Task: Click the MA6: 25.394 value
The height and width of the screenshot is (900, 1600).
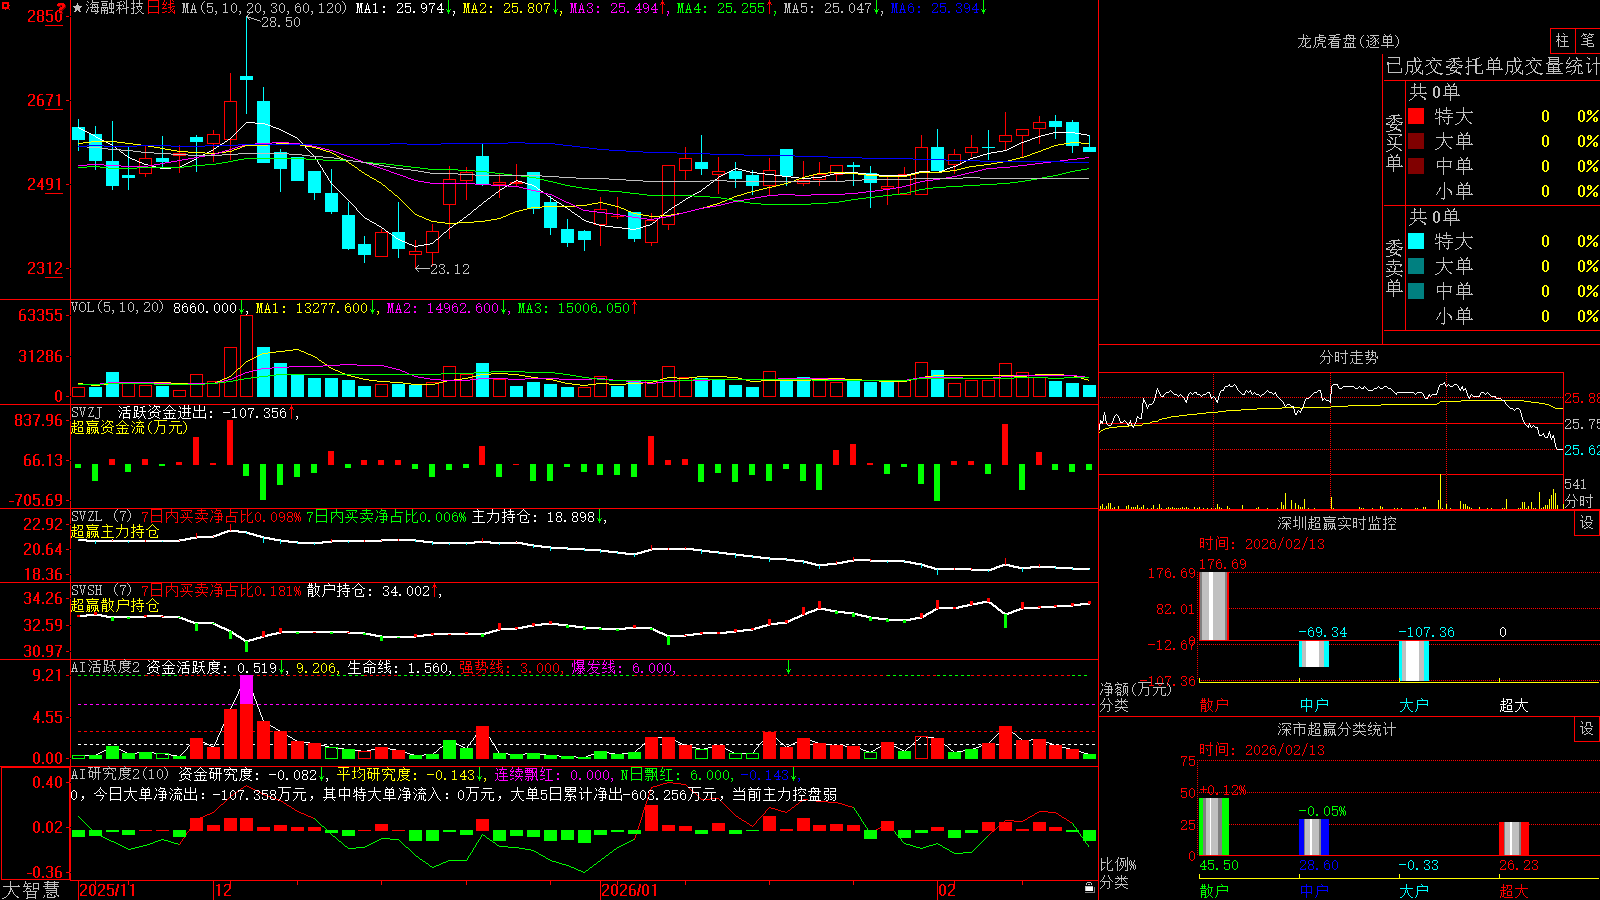Action: (x=935, y=8)
